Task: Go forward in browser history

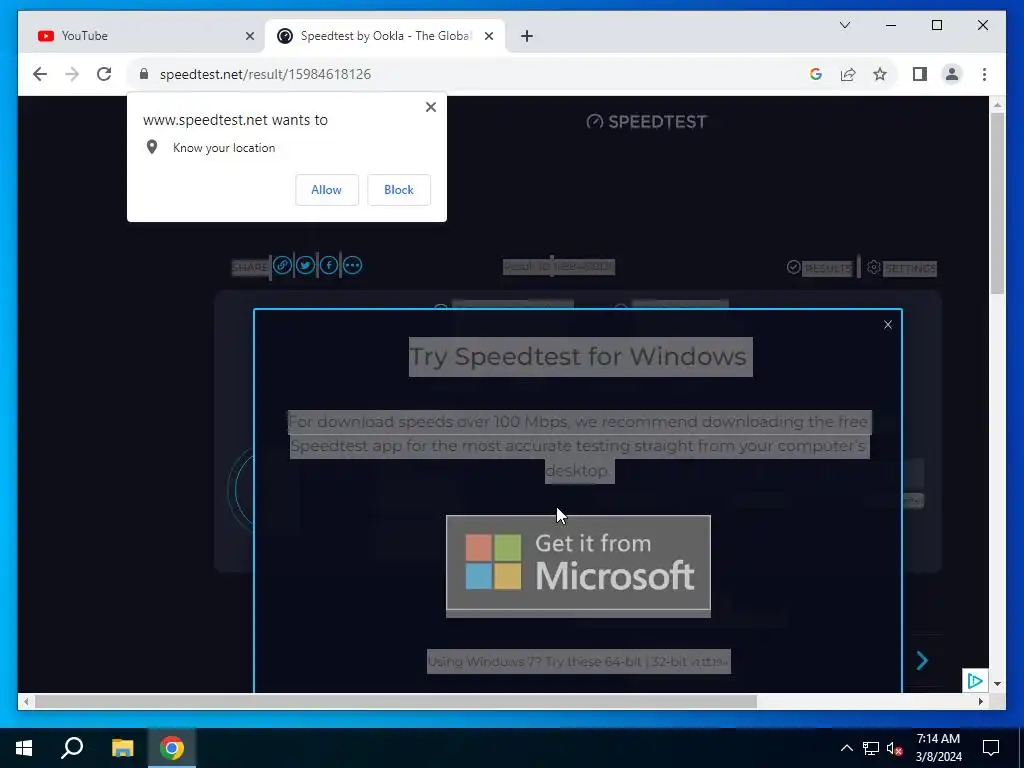Action: tap(72, 74)
